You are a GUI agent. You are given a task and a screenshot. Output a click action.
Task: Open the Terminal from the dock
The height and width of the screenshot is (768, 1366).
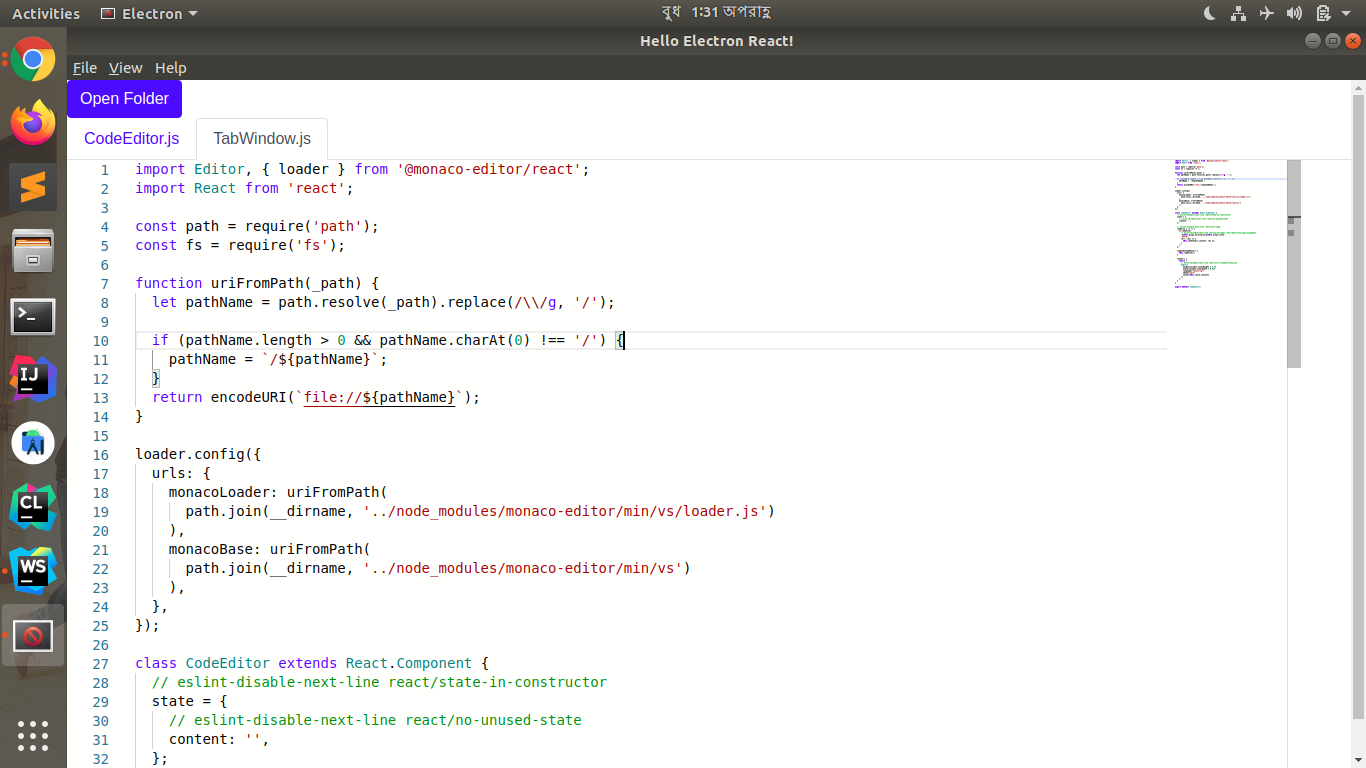[x=33, y=316]
